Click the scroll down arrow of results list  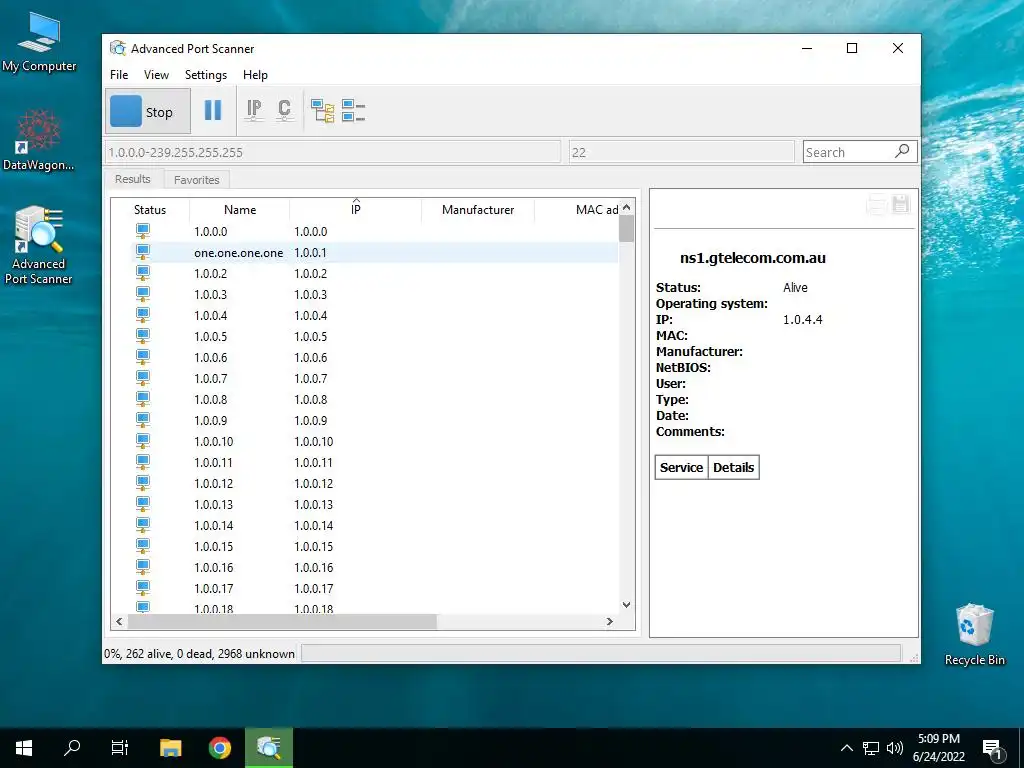(626, 605)
